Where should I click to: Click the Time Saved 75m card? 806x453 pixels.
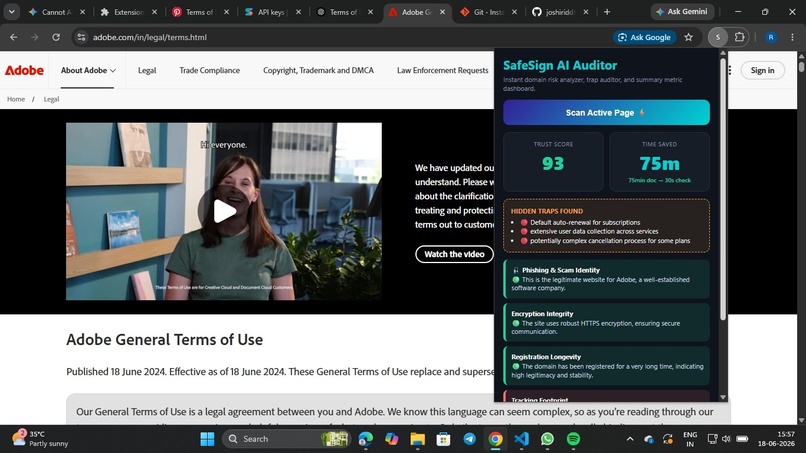point(659,161)
